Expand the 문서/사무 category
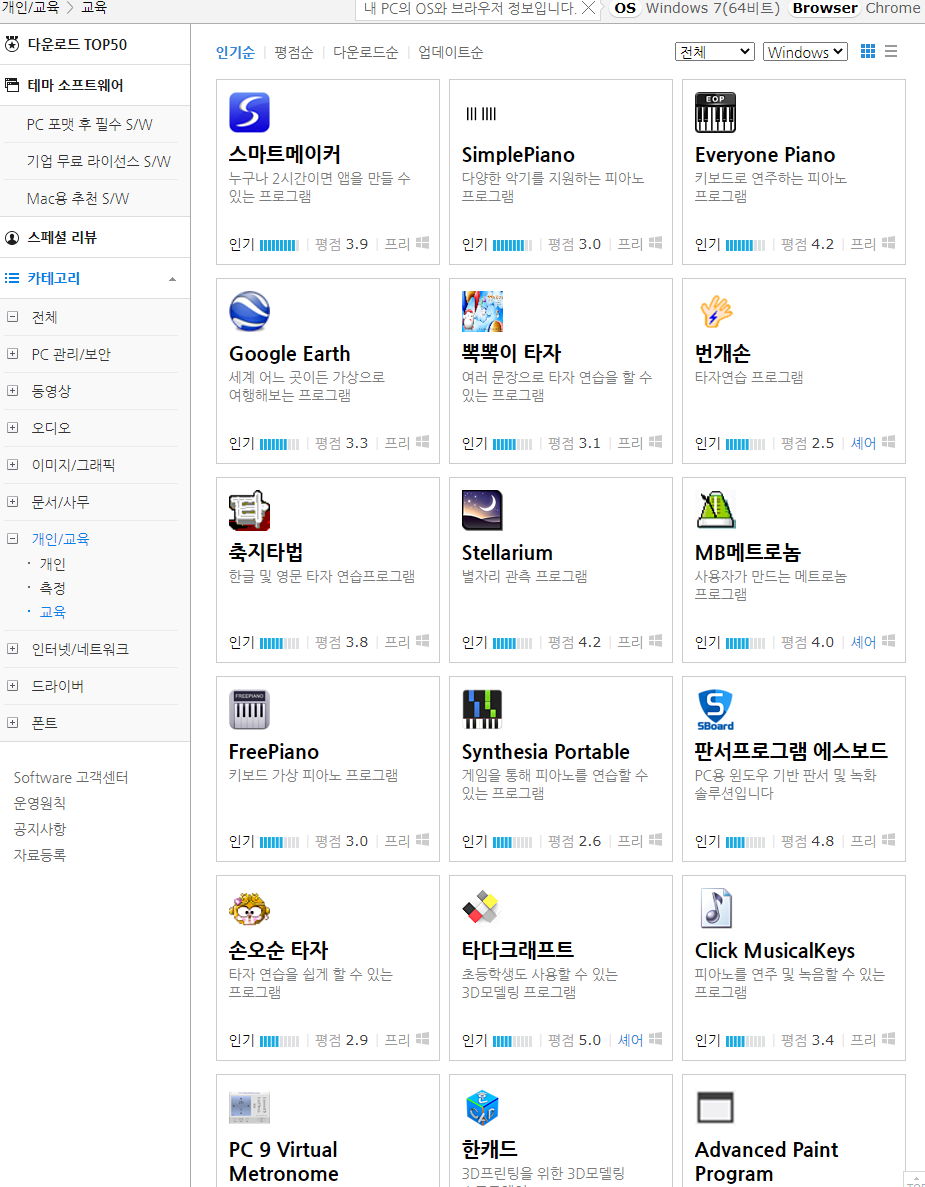The image size is (925, 1187). click(x=12, y=501)
